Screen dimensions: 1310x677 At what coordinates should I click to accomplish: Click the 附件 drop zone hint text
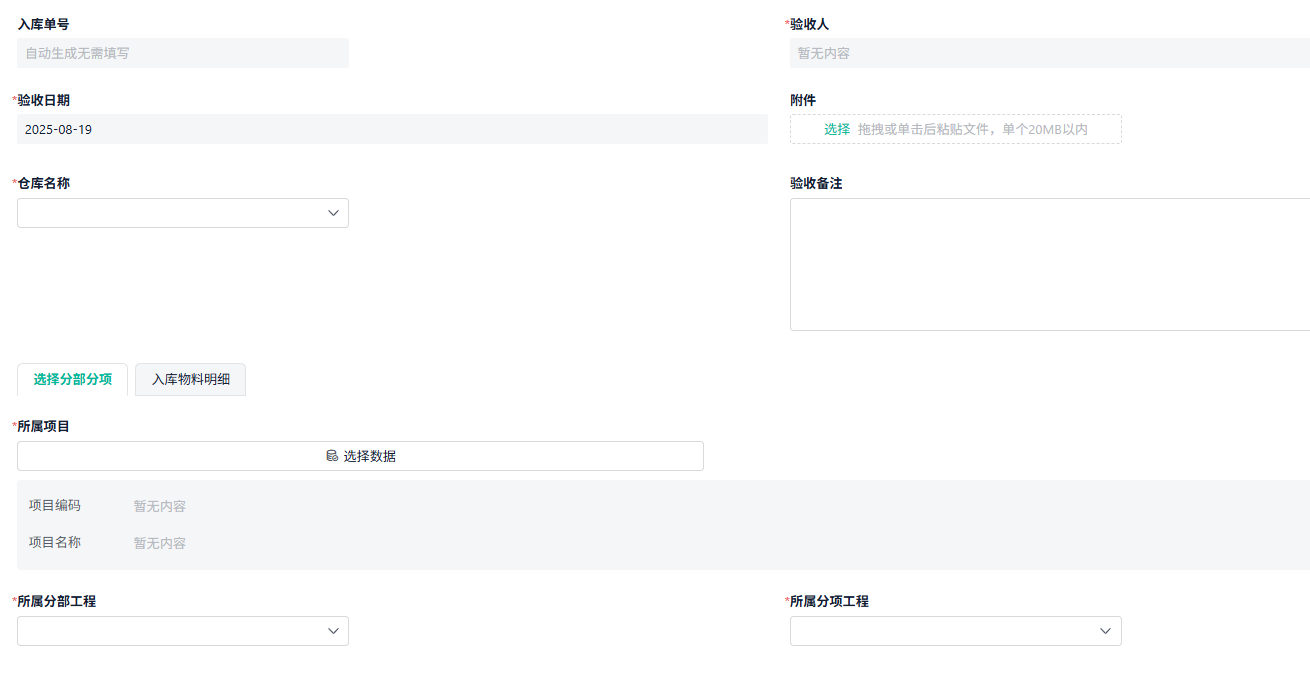click(972, 129)
